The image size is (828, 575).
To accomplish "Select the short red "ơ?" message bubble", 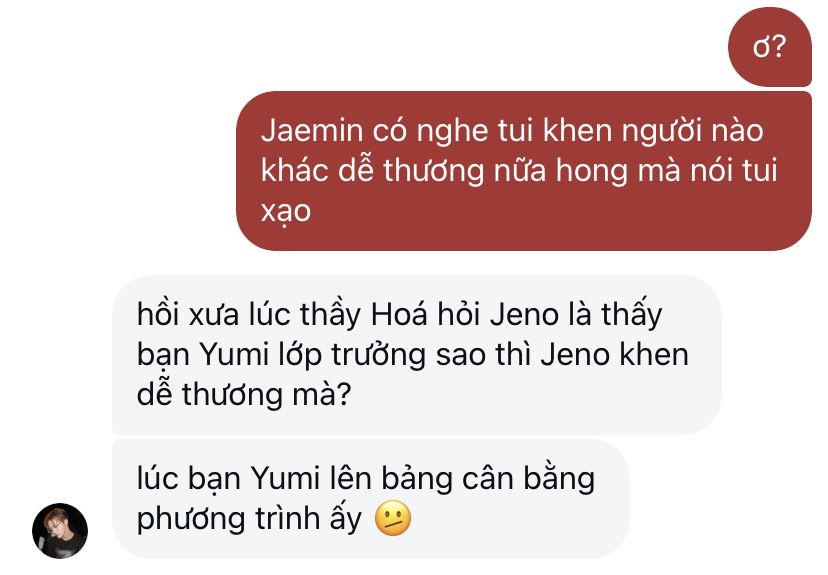I will click(769, 47).
